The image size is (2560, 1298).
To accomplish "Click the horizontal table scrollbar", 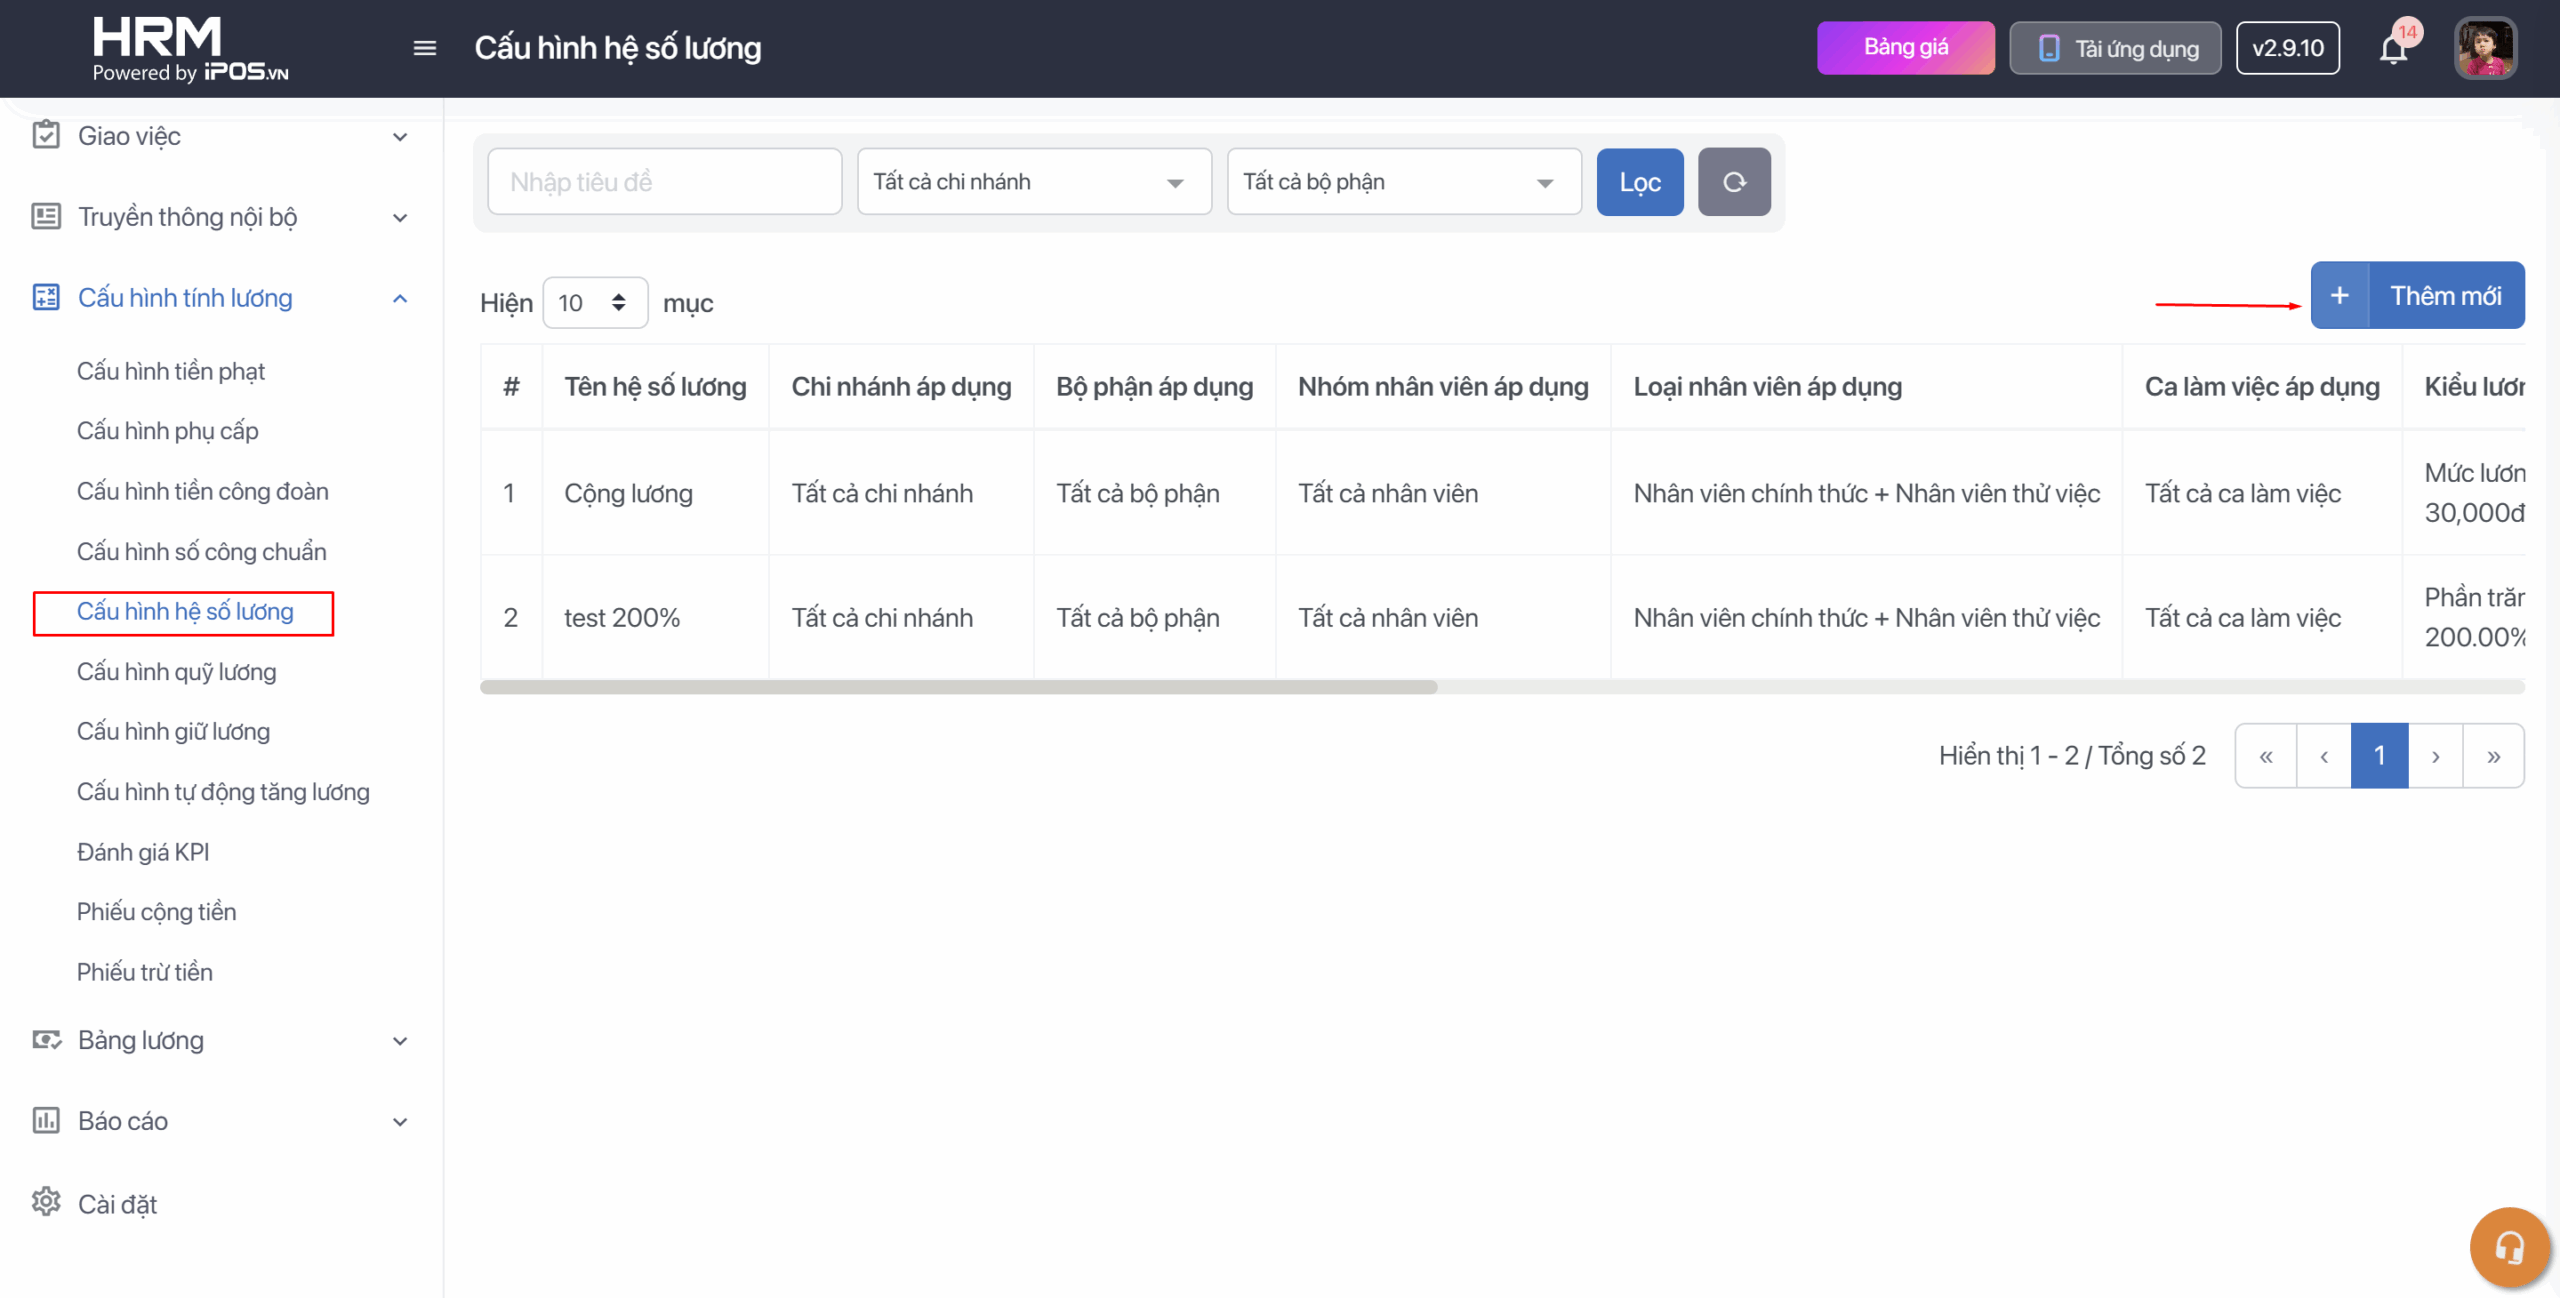I will [958, 687].
